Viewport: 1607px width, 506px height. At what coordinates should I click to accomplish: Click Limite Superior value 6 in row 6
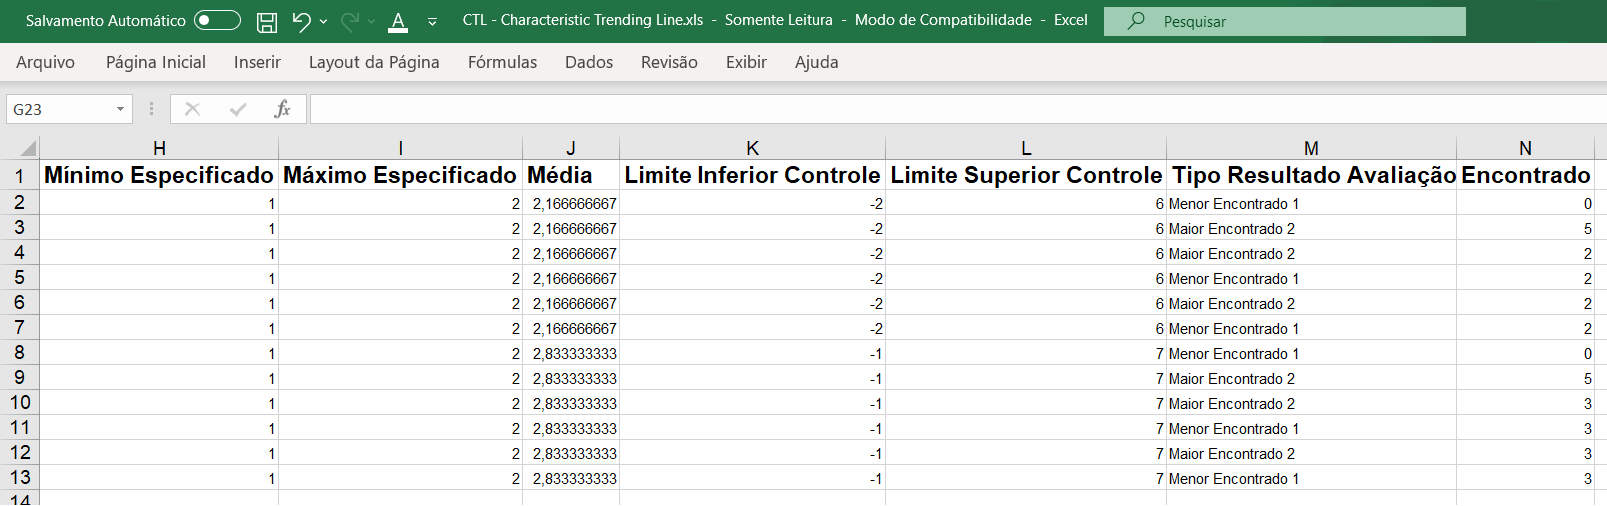click(1026, 303)
